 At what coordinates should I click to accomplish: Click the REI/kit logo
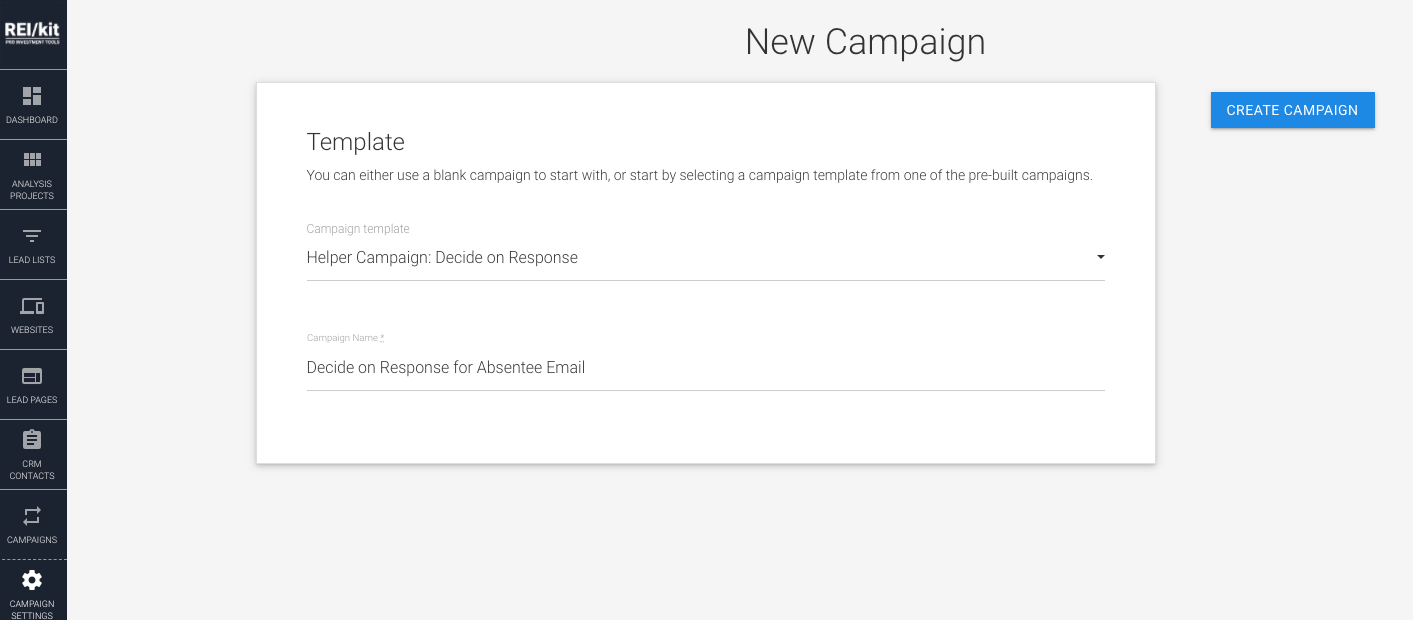pyautogui.click(x=33, y=33)
